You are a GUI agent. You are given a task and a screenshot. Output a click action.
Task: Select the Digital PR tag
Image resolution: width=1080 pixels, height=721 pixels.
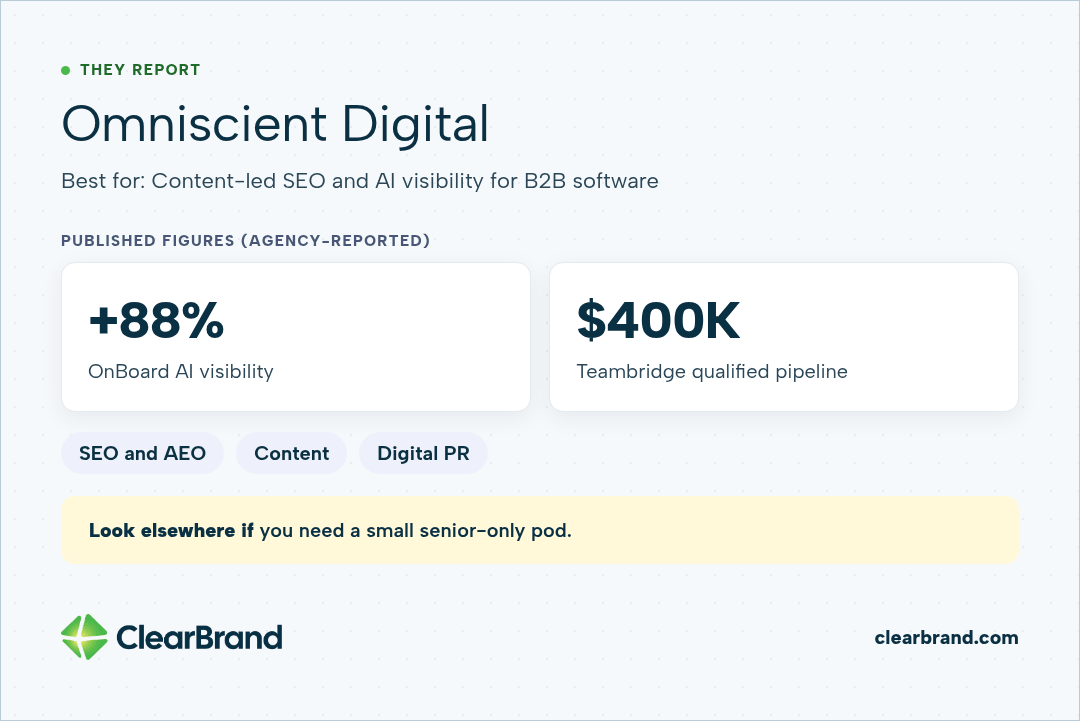tap(424, 453)
